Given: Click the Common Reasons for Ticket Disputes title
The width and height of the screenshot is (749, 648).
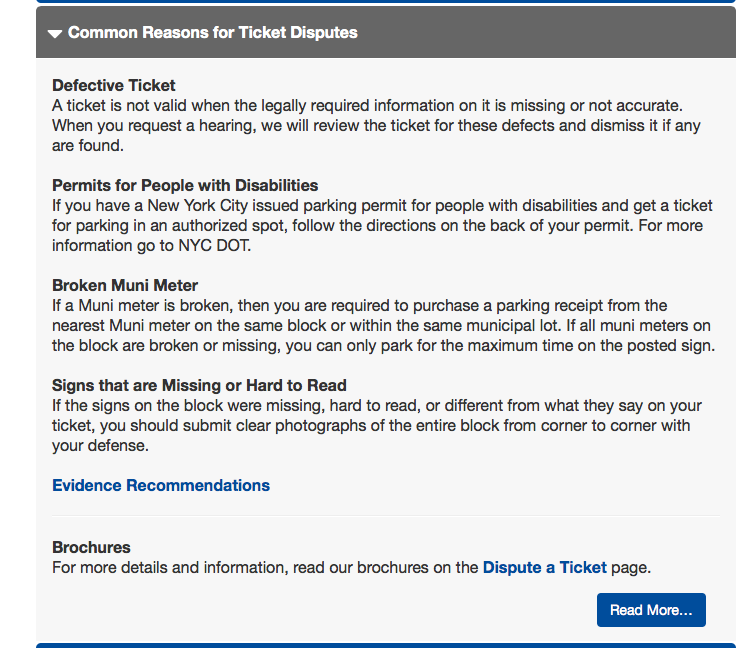Looking at the screenshot, I should [213, 32].
